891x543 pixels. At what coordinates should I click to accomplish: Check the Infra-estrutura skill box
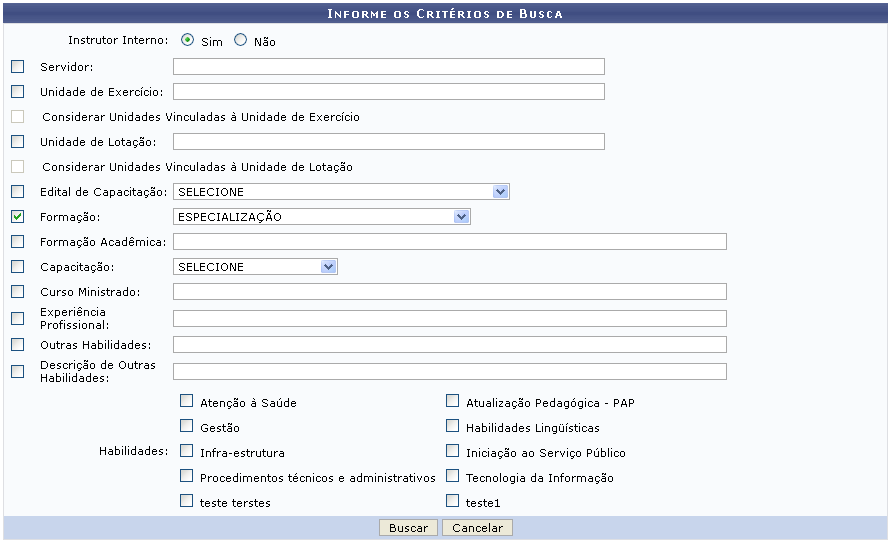pyautogui.click(x=186, y=452)
